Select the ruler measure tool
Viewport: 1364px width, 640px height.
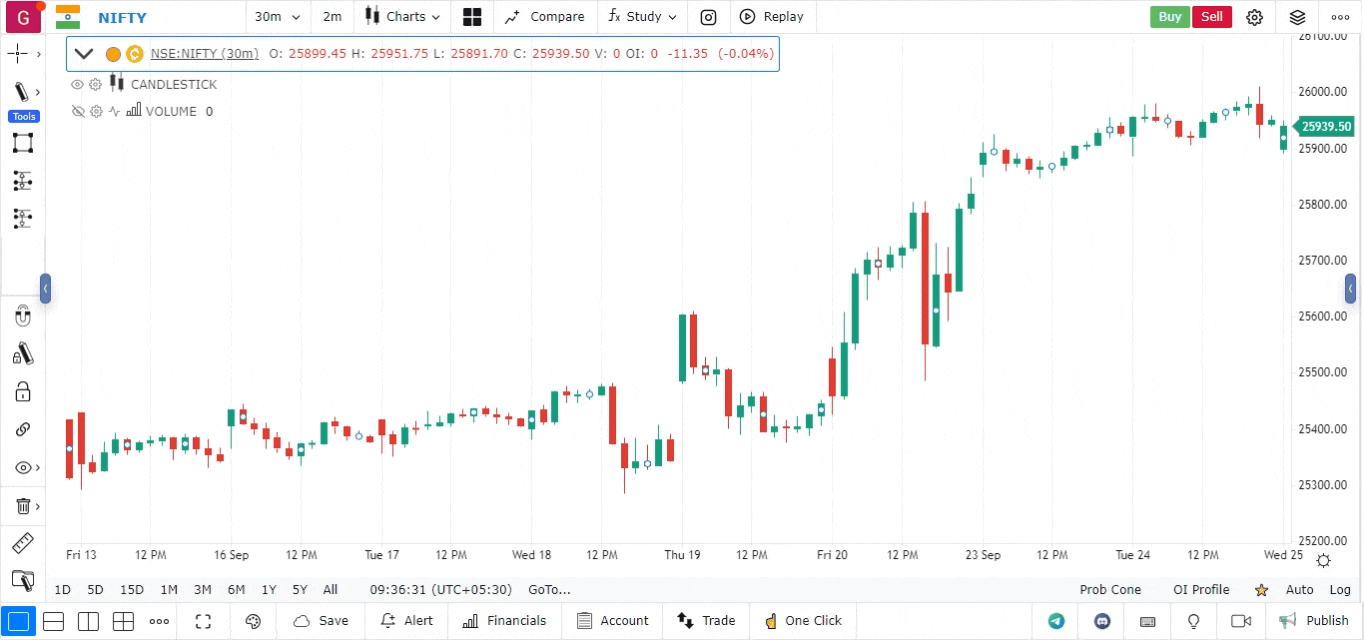click(x=22, y=544)
